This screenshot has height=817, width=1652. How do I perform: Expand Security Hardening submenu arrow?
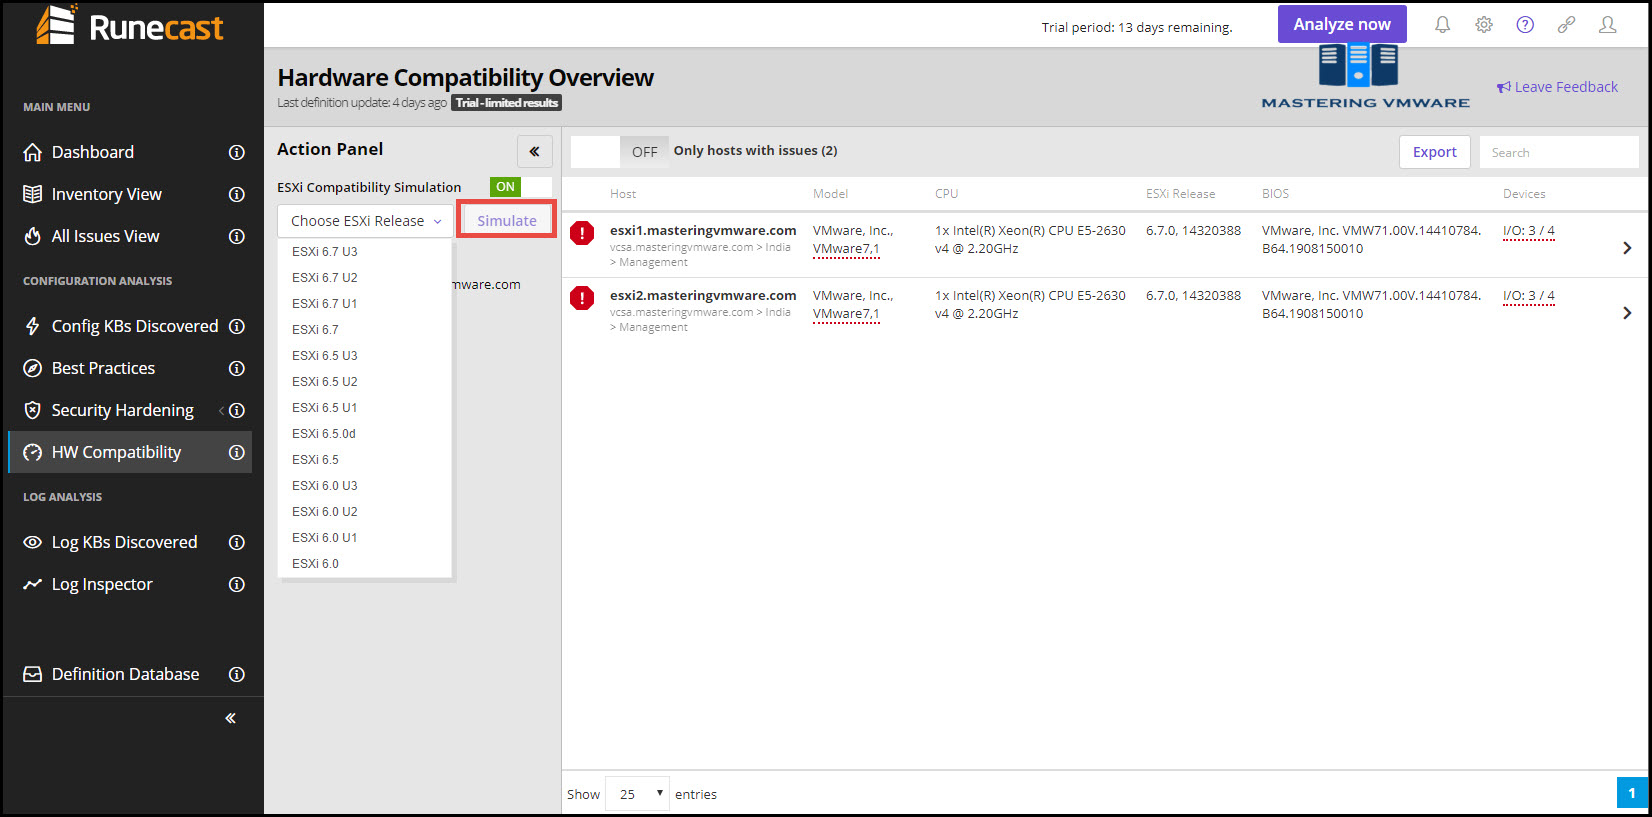(x=221, y=410)
